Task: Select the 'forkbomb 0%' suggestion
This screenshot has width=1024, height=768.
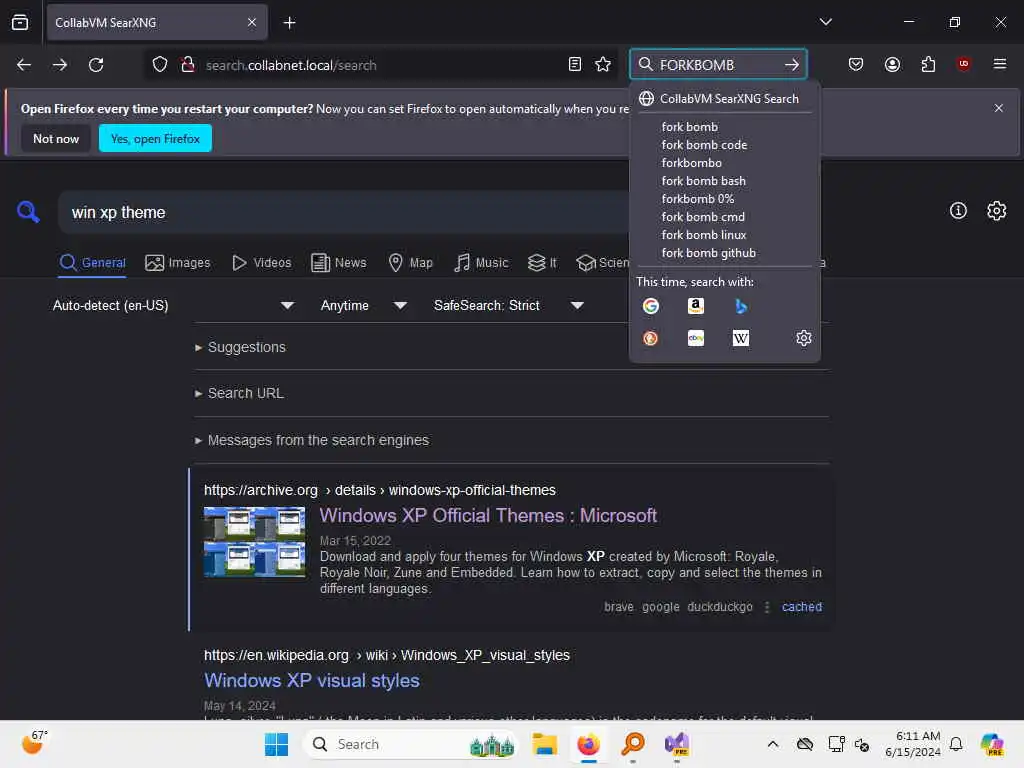Action: point(697,199)
